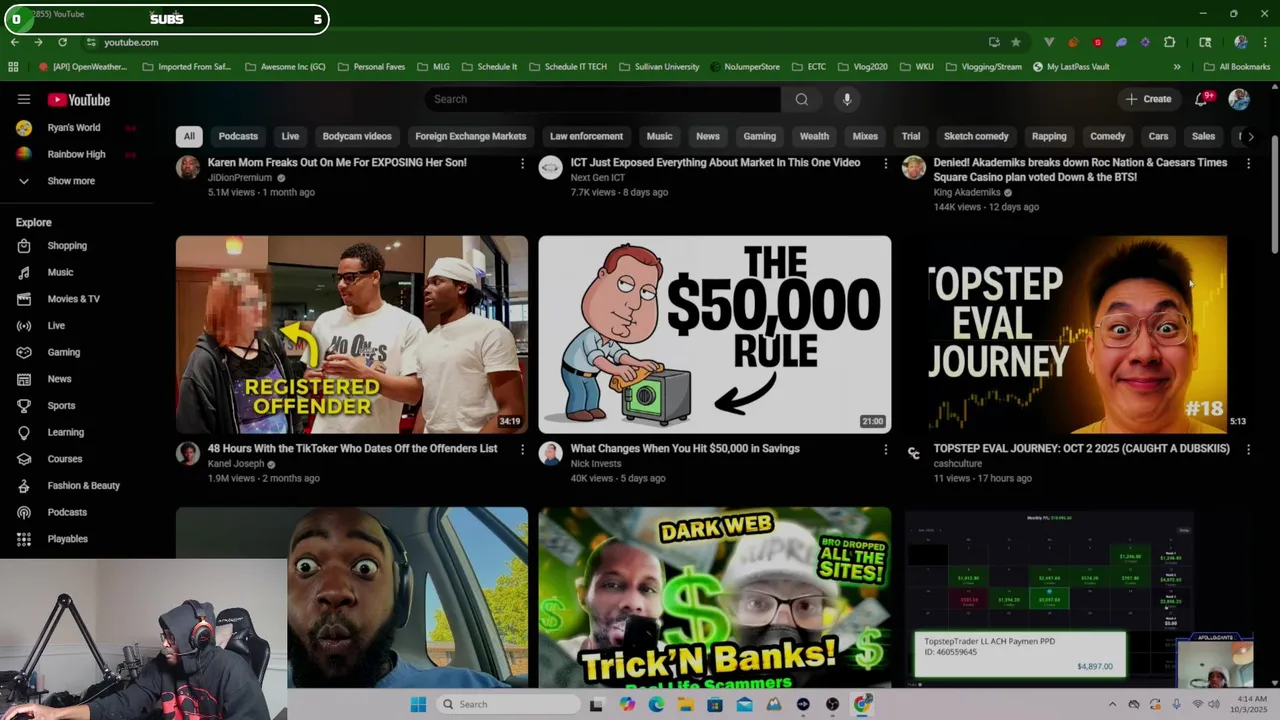Screen dimensions: 1280x720
Task: Click the Create button
Action: pyautogui.click(x=1148, y=99)
